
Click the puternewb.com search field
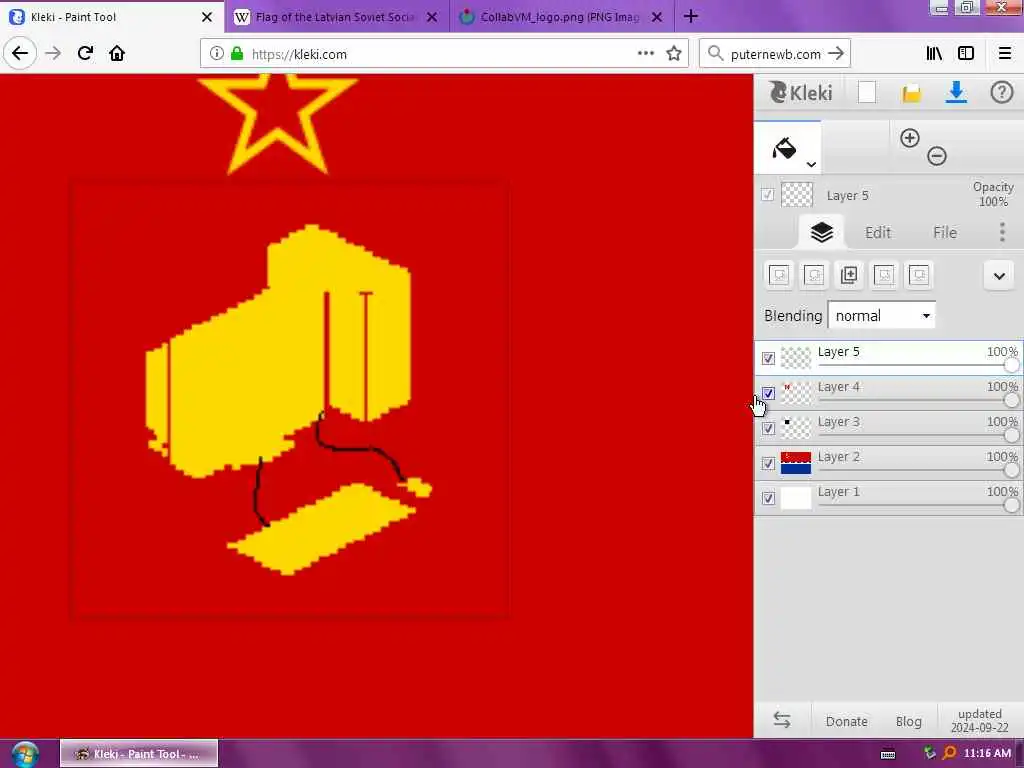[x=775, y=54]
